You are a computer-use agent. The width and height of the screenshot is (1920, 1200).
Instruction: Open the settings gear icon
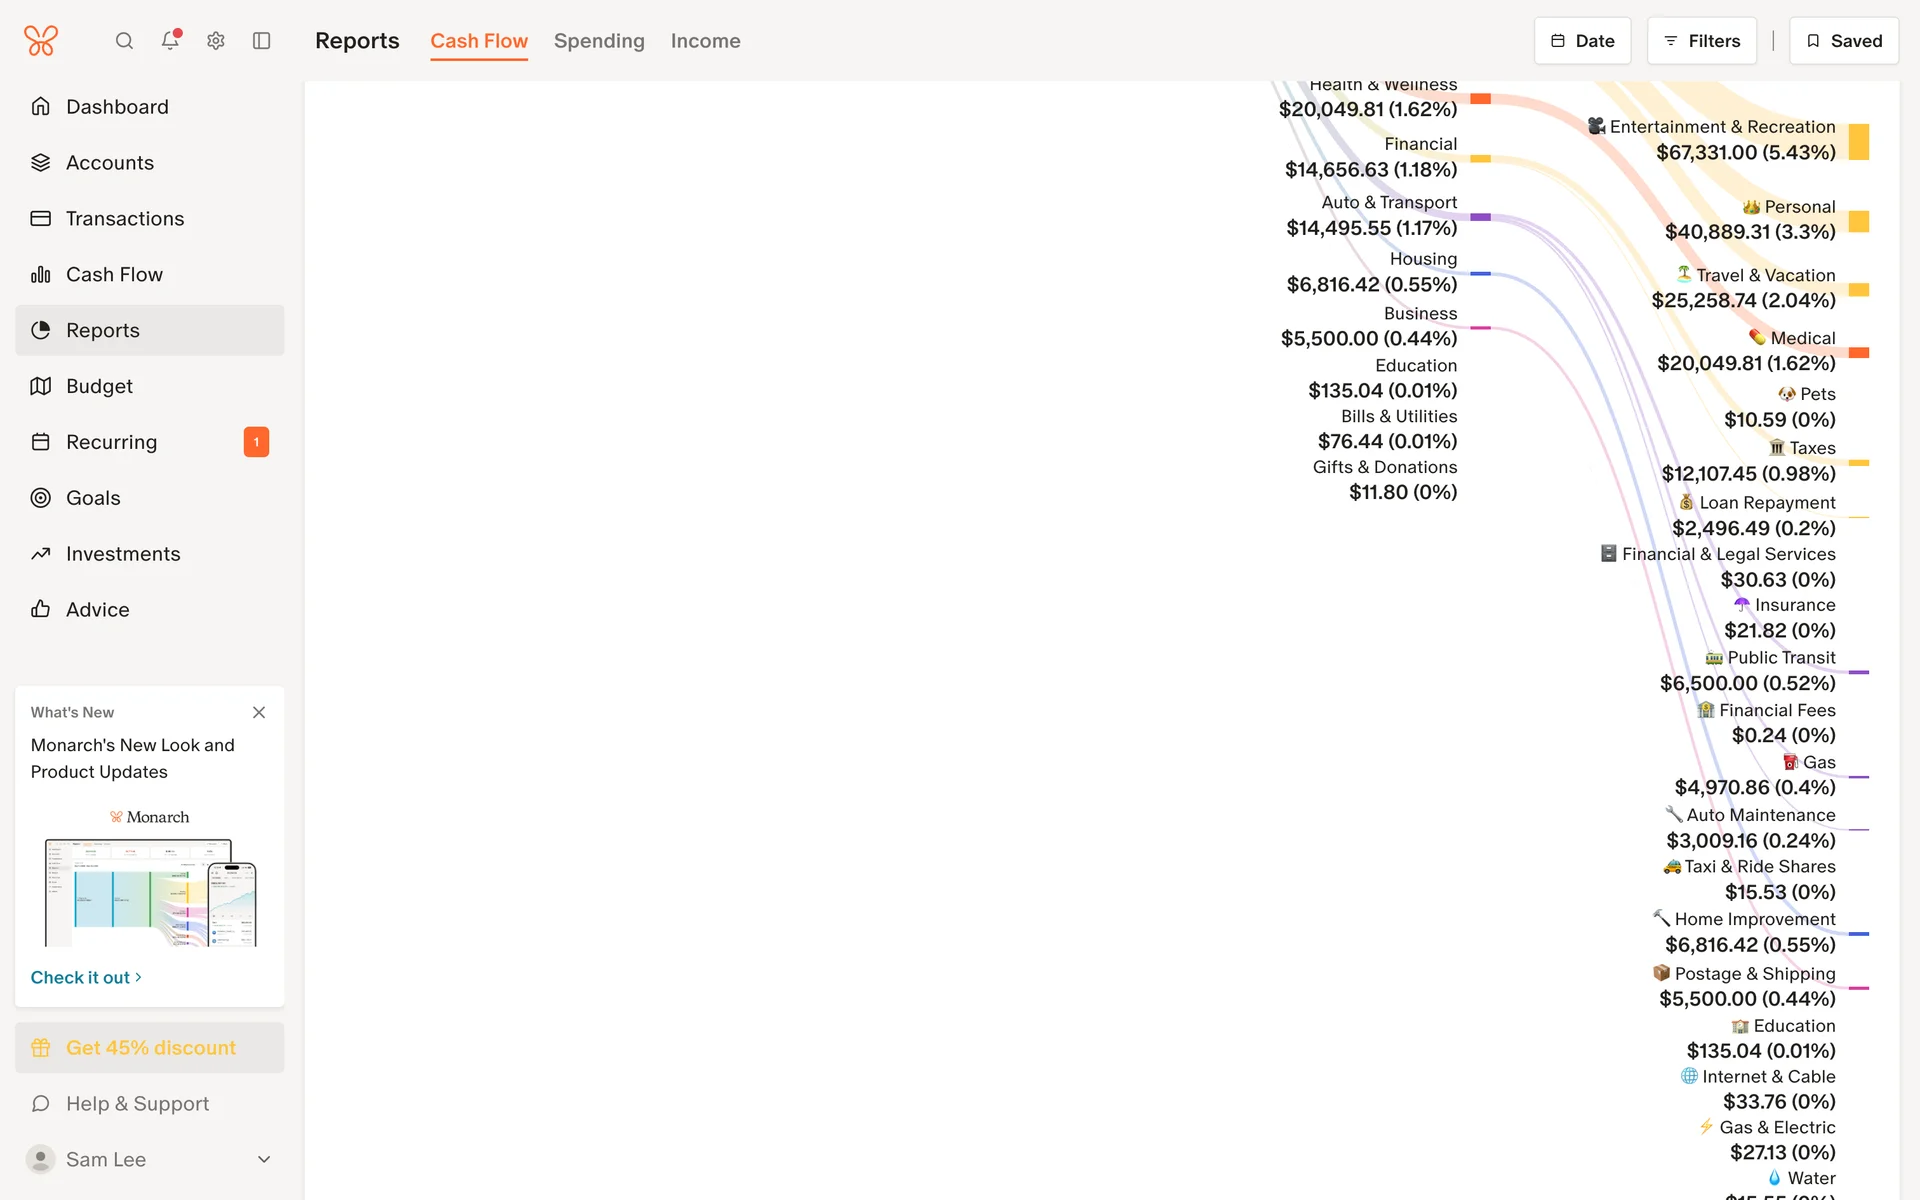216,41
